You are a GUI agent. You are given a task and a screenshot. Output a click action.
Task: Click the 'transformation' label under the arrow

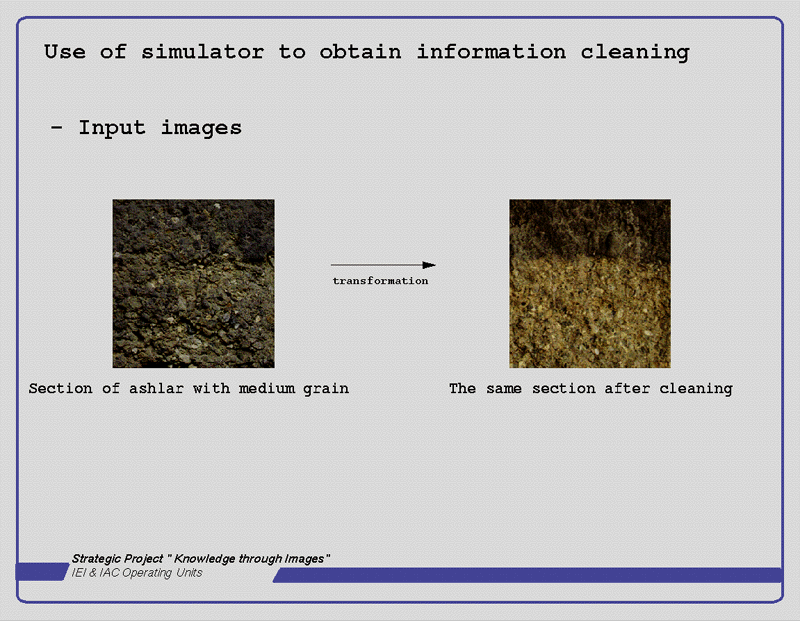380,281
